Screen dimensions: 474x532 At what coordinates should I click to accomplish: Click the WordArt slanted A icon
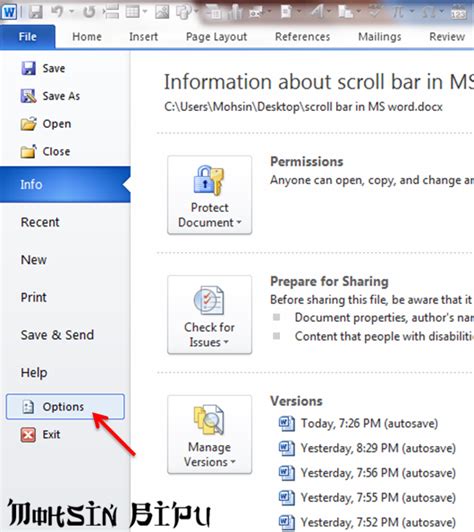[x=318, y=12]
